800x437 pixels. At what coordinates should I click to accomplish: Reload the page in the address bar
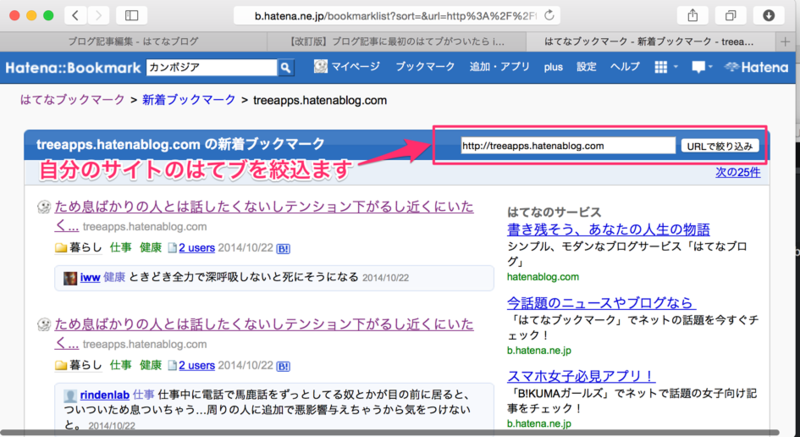[549, 15]
